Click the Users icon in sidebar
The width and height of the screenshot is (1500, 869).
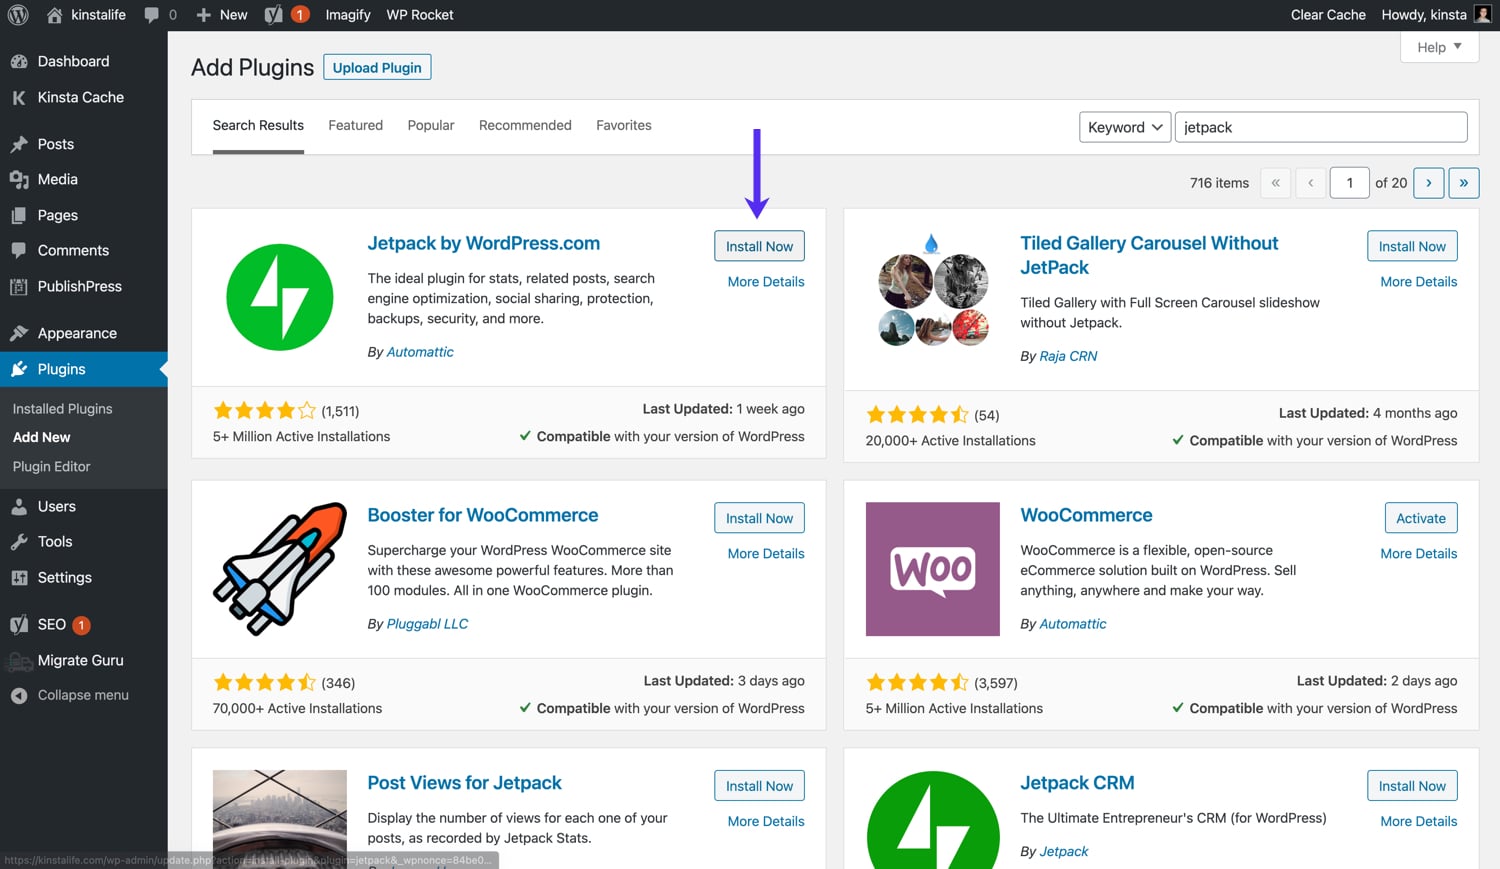[20, 506]
